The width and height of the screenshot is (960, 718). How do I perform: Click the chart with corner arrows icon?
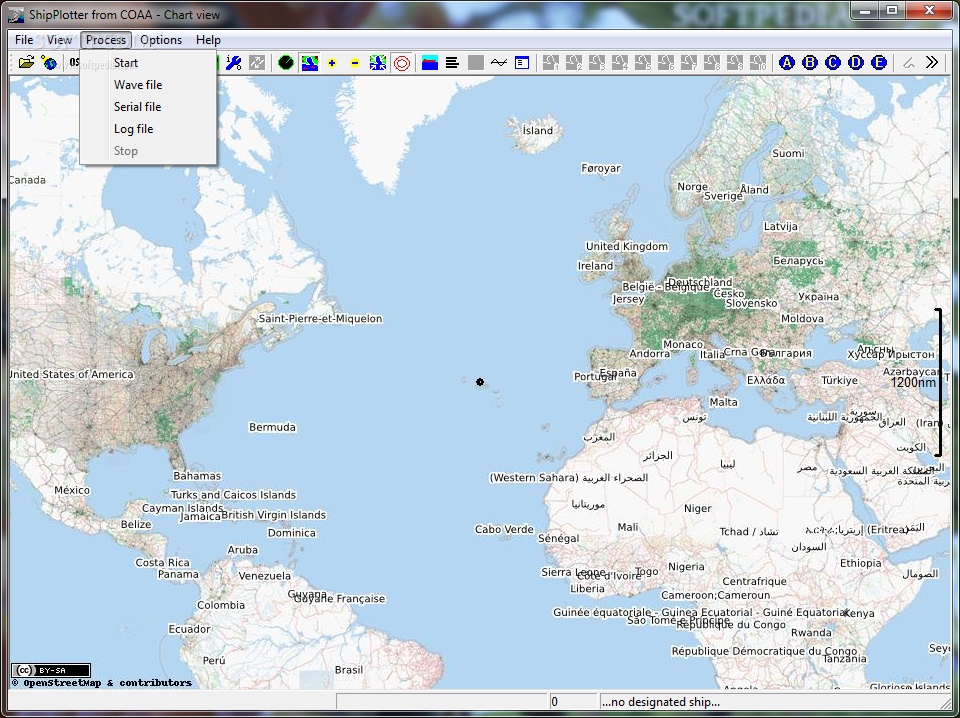click(x=378, y=62)
